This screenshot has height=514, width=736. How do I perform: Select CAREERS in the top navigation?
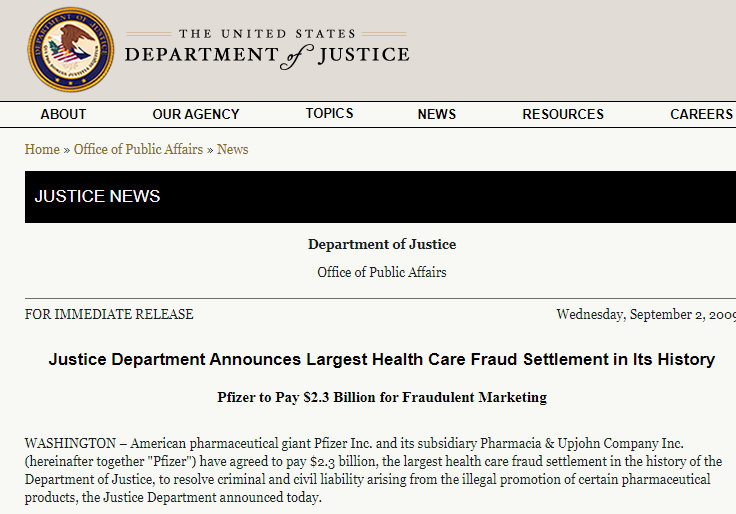[x=701, y=114]
